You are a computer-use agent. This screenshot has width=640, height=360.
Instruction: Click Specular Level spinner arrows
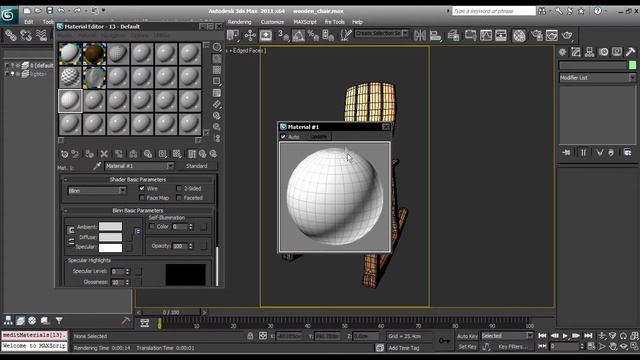pyautogui.click(x=127, y=271)
